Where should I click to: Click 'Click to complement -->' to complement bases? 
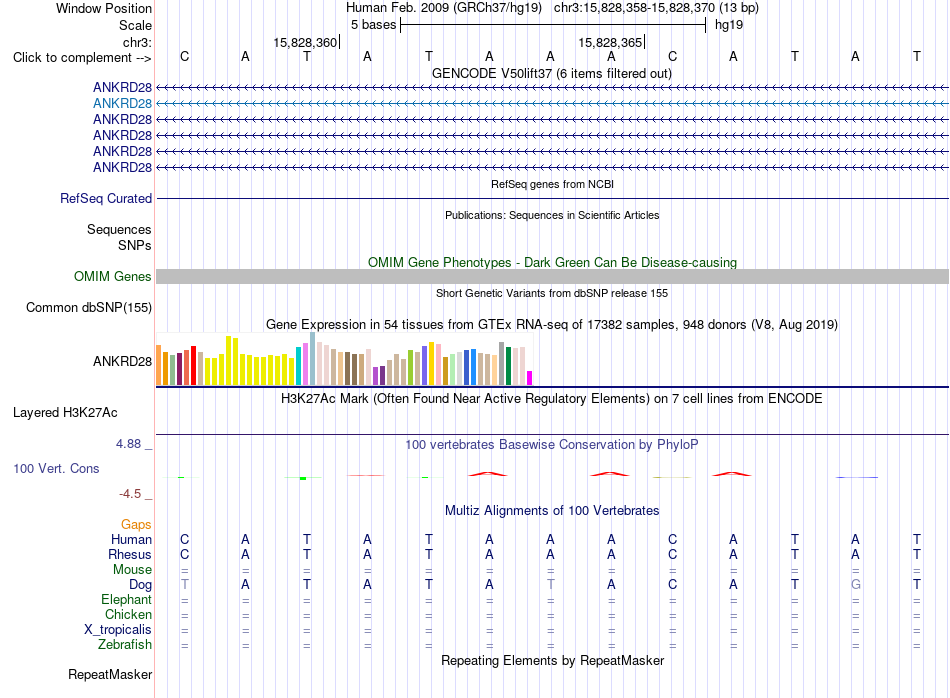coord(82,58)
